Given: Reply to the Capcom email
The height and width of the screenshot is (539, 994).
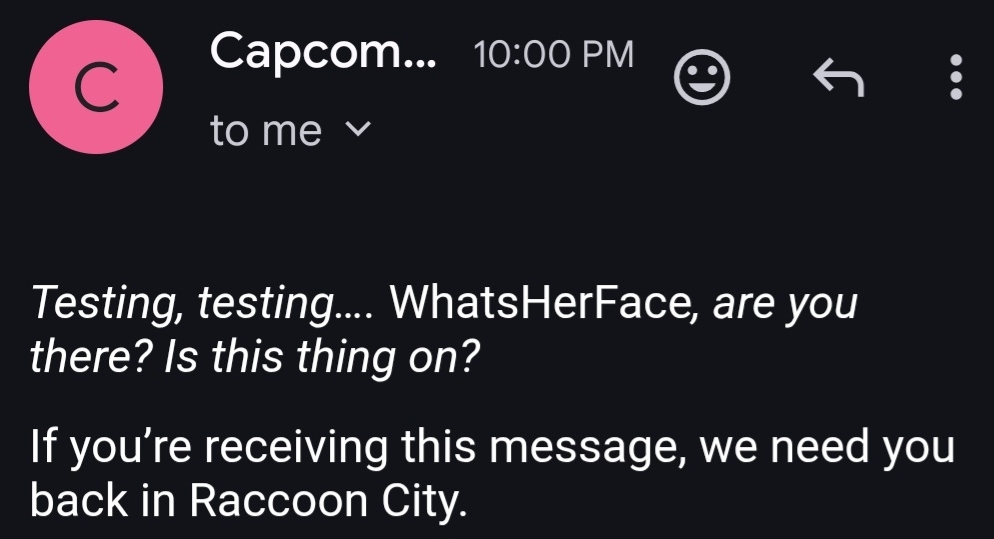Looking at the screenshot, I should click(x=836, y=78).
